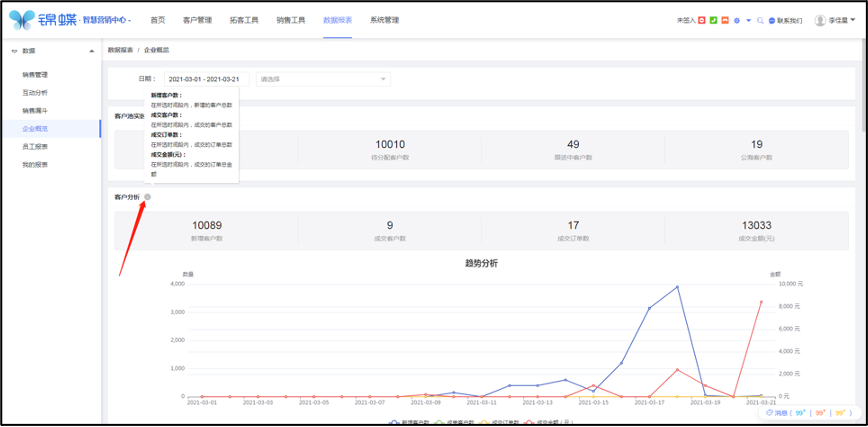868x427 pixels.
Task: Click the 10089 新增客户数 value
Action: [207, 225]
